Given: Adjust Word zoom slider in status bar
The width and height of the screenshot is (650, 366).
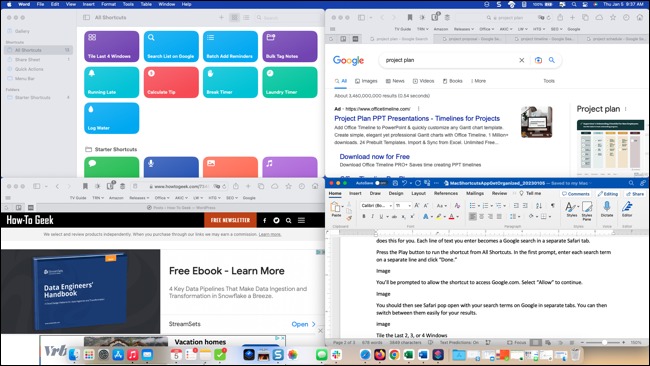Looking at the screenshot, I should coord(605,342).
